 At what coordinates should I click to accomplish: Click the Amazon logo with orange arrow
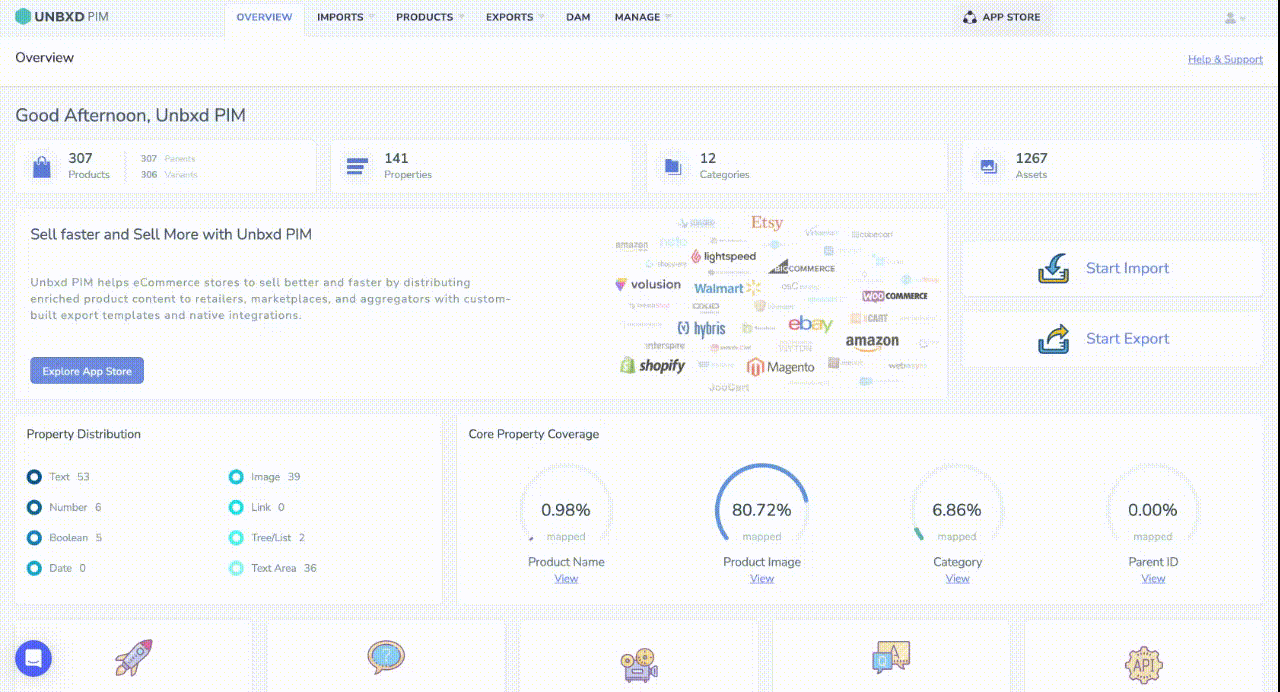(x=872, y=342)
